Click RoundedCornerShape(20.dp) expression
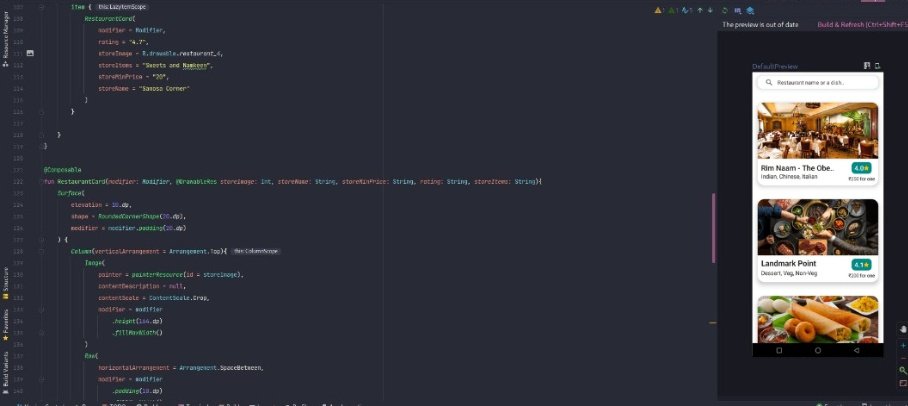The height and width of the screenshot is (406, 908). (142, 217)
